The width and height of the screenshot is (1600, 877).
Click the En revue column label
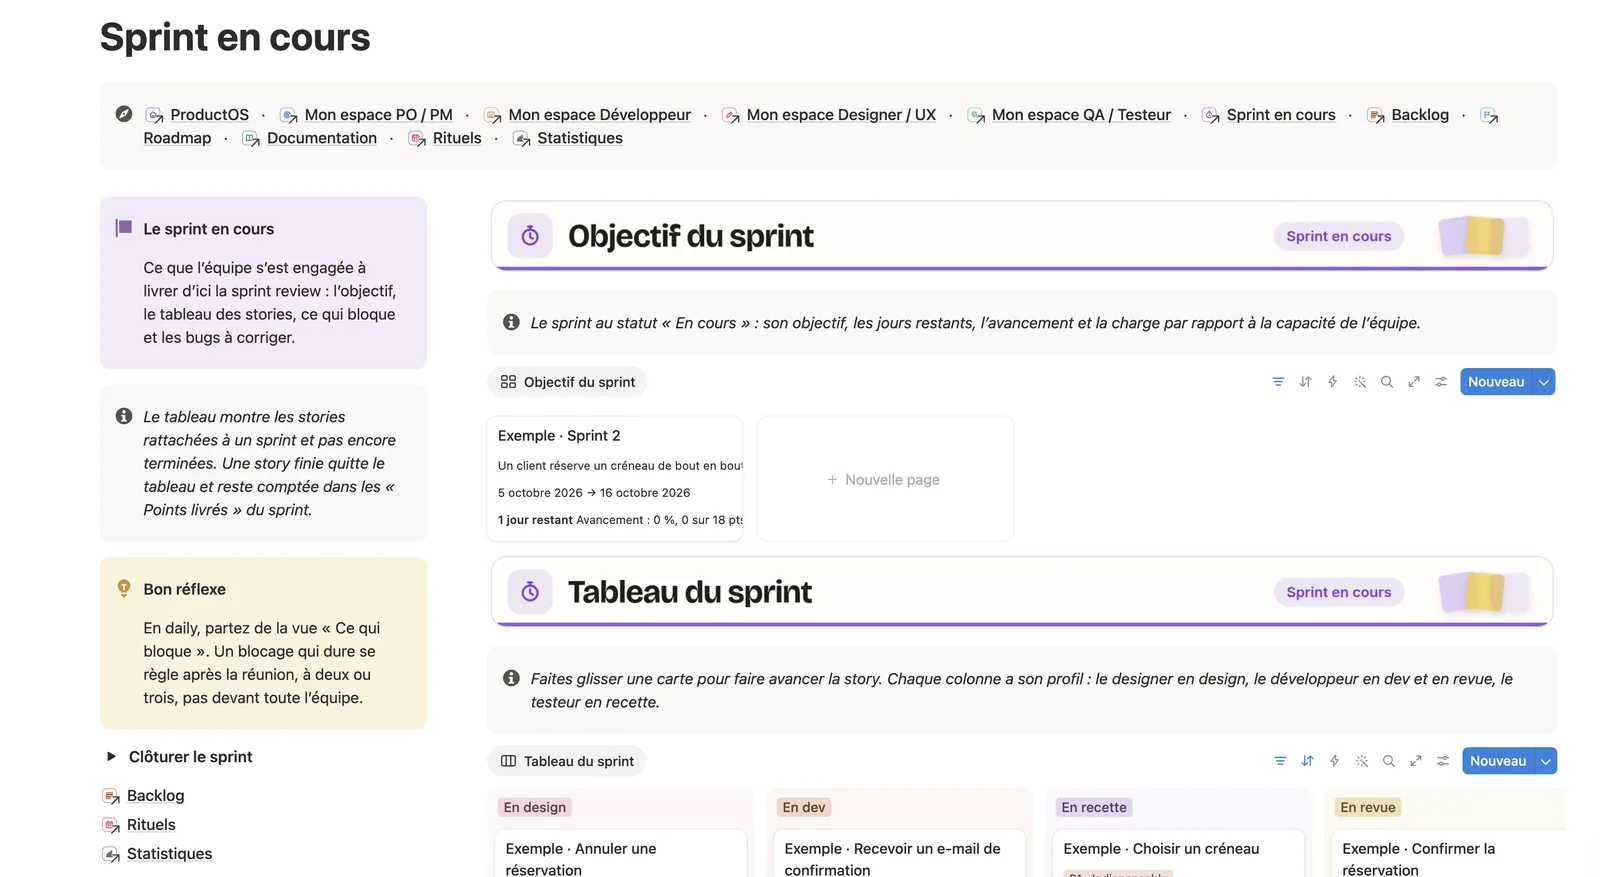pyautogui.click(x=1368, y=807)
